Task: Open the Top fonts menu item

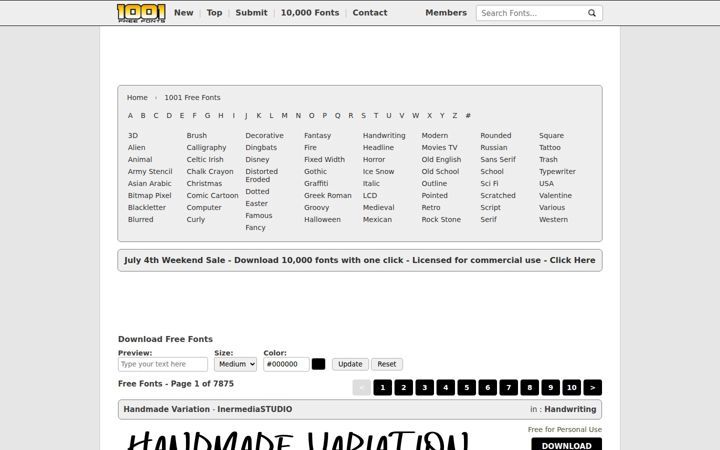Action: 214,13
